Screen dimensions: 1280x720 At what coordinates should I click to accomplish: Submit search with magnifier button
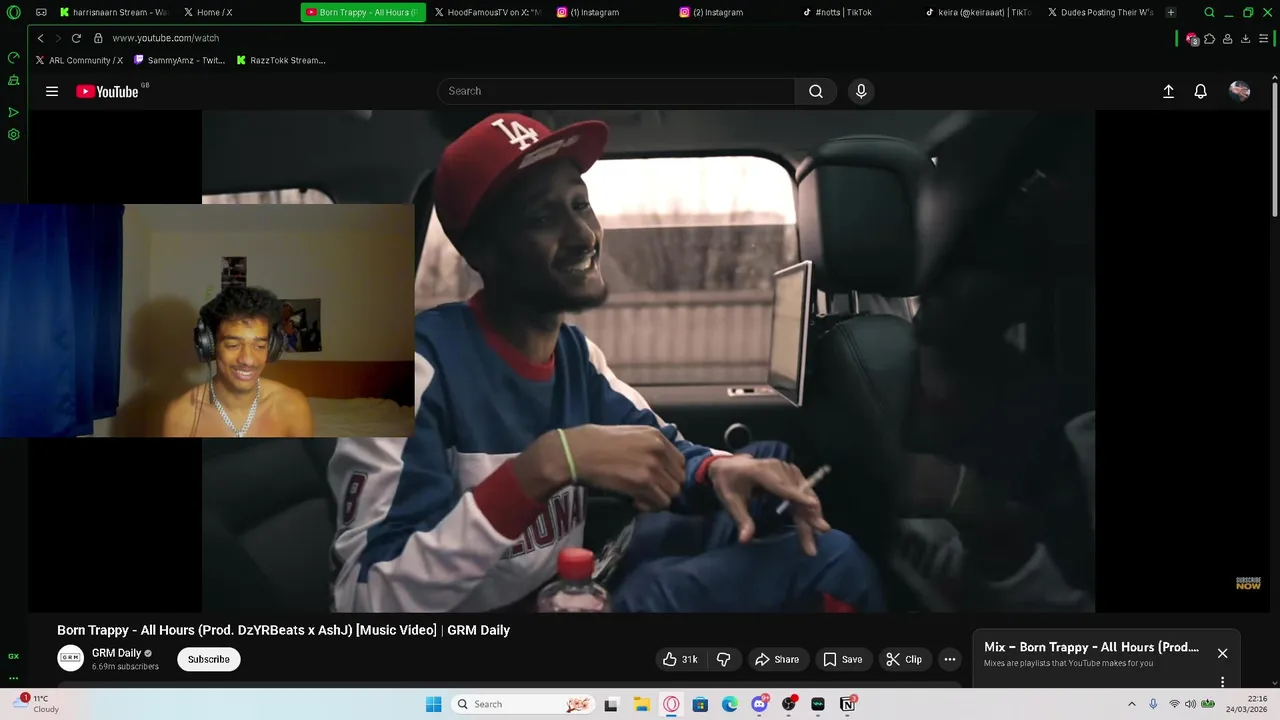coord(816,91)
